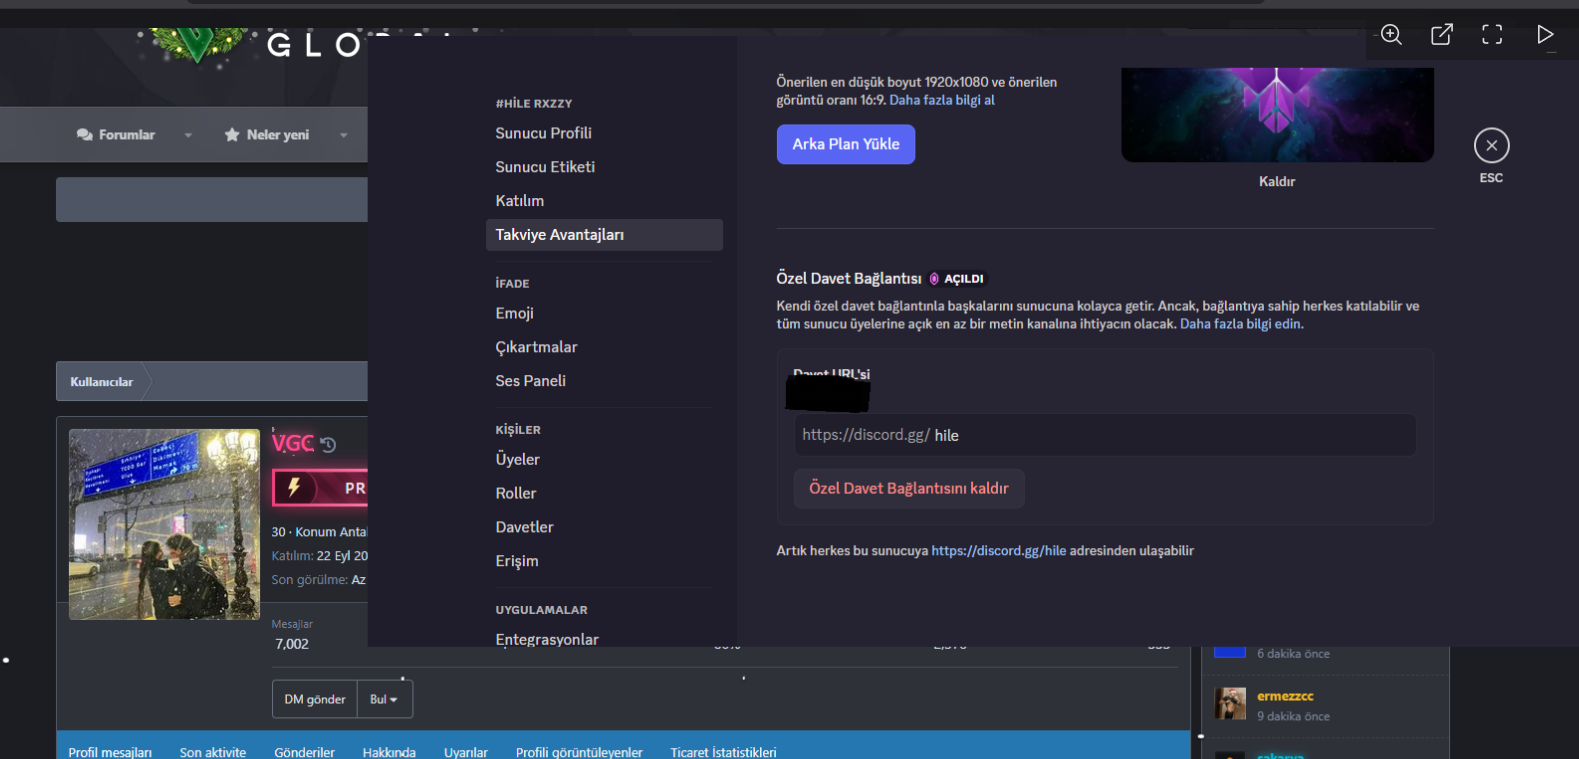The height and width of the screenshot is (759, 1579).
Task: Click the Kullanıcılar breadcrumb
Action: (x=101, y=382)
